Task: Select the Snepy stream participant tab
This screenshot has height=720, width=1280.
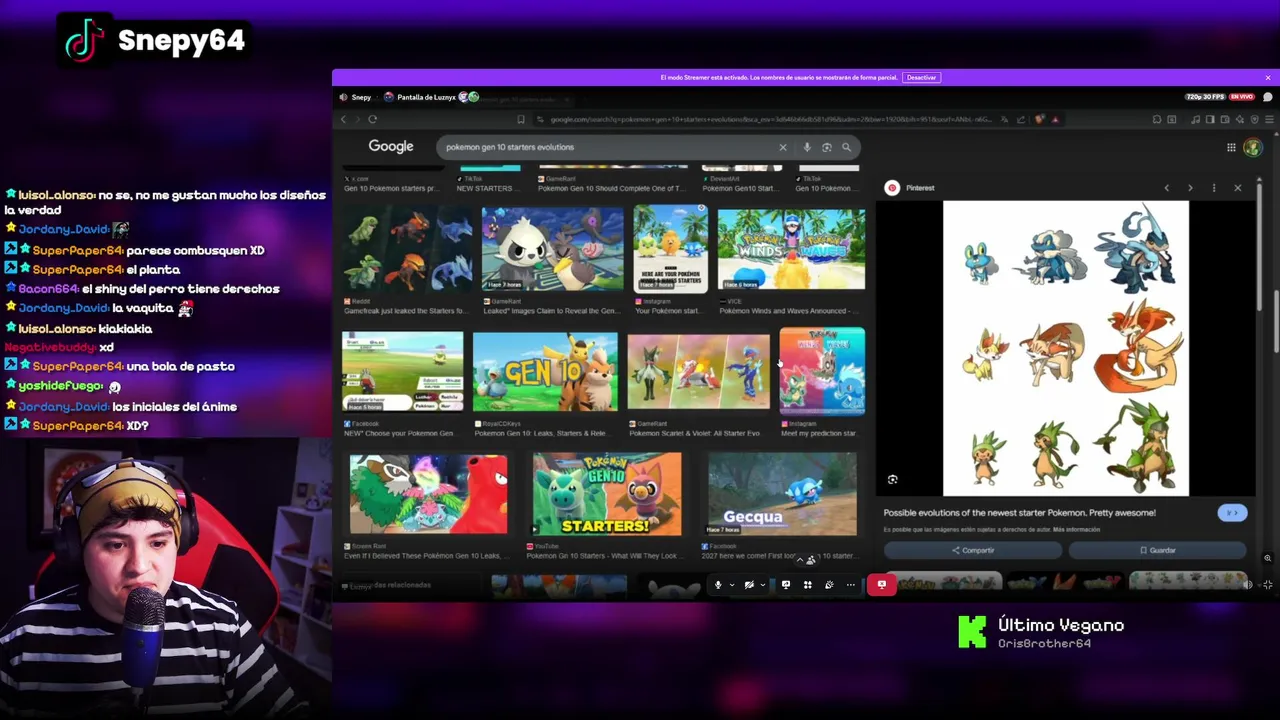Action: pyautogui.click(x=355, y=97)
